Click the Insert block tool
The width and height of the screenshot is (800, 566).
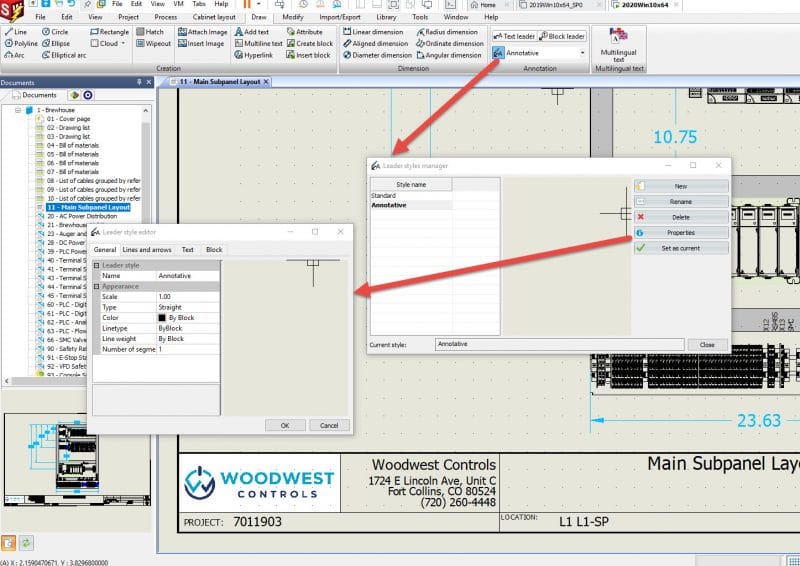pos(309,55)
